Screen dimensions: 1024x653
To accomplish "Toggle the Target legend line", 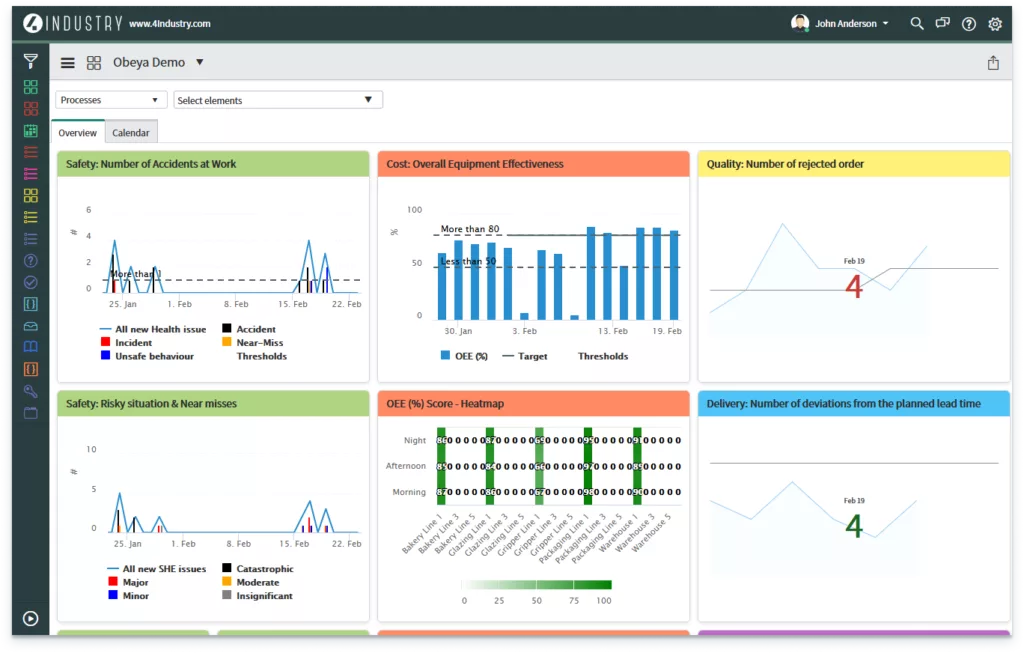I will pos(525,356).
